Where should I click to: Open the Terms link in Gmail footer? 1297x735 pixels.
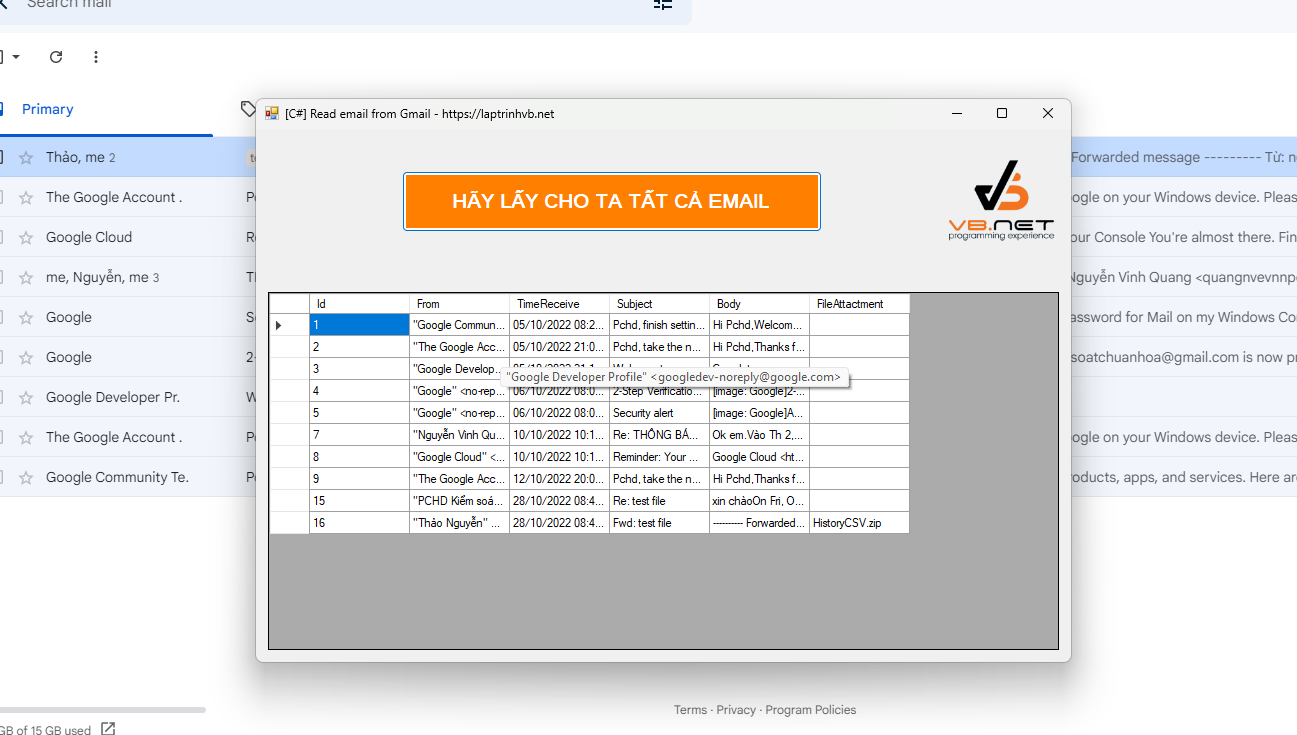(x=690, y=710)
